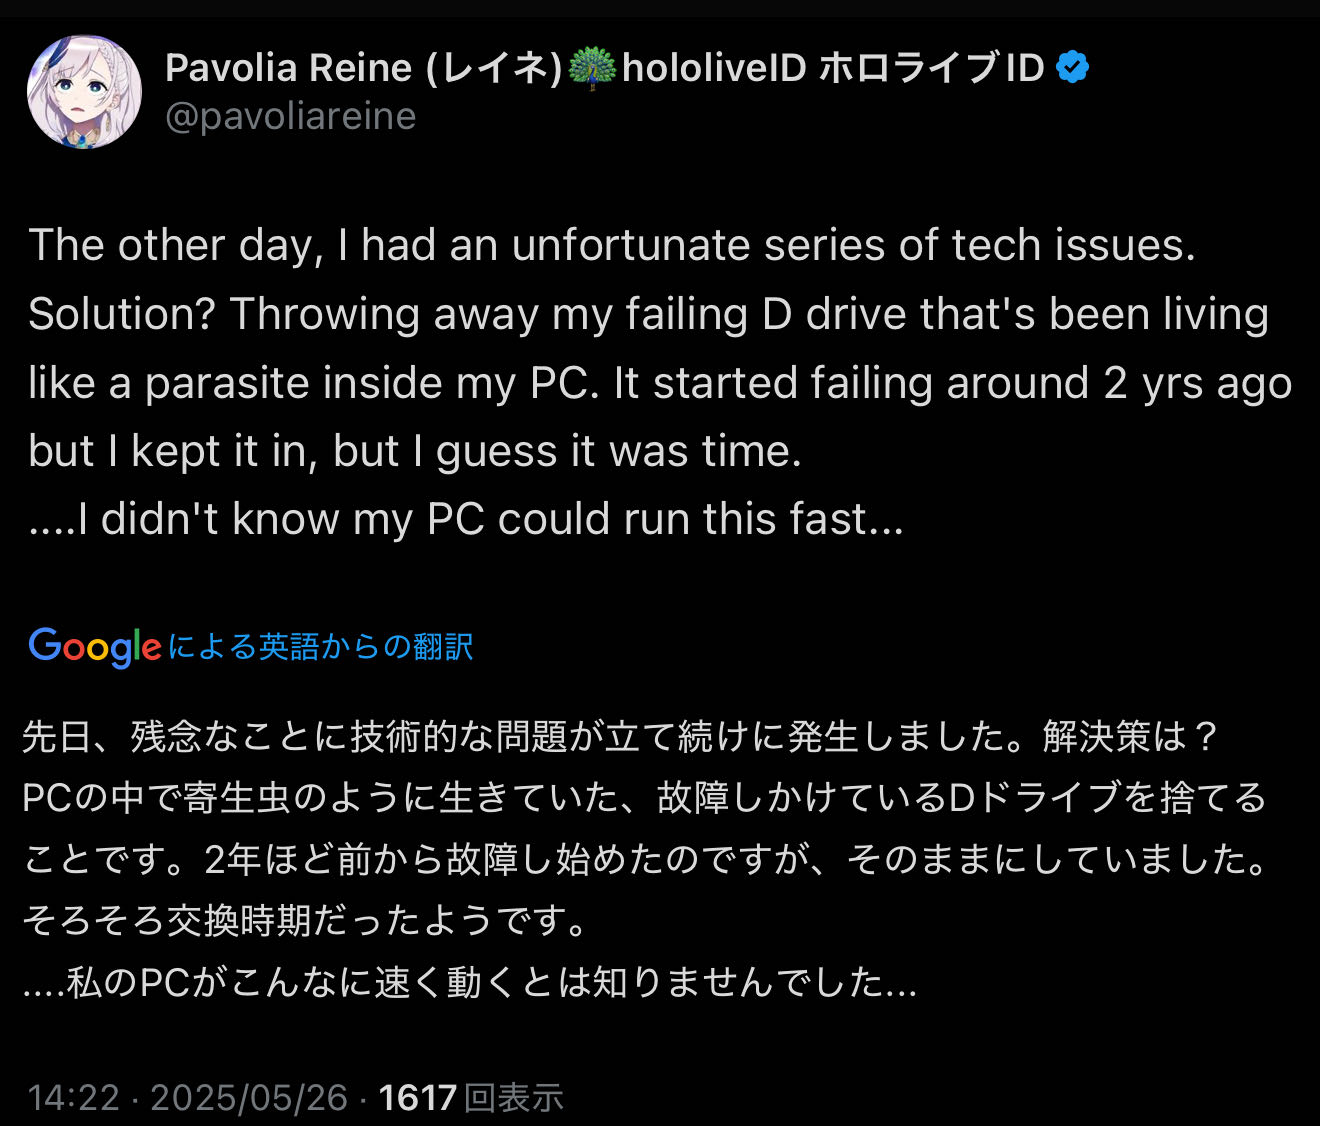1320x1126 pixels.
Task: Click the (レイネ) part of the name
Action: pyautogui.click(x=494, y=68)
